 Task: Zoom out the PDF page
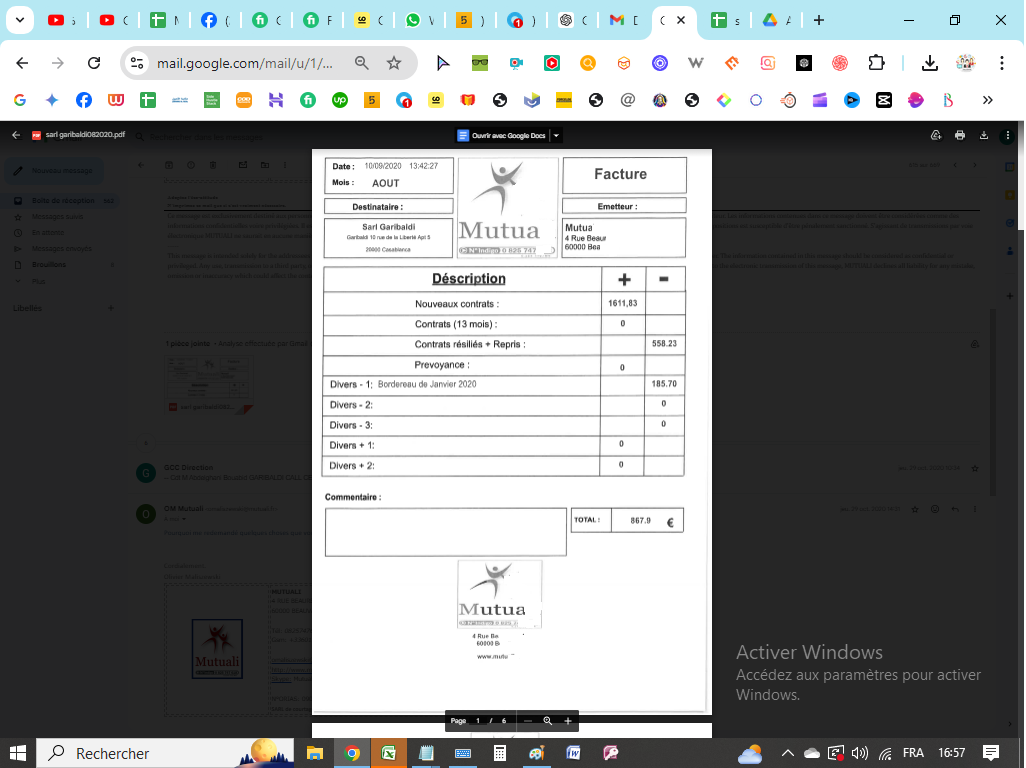tap(528, 721)
